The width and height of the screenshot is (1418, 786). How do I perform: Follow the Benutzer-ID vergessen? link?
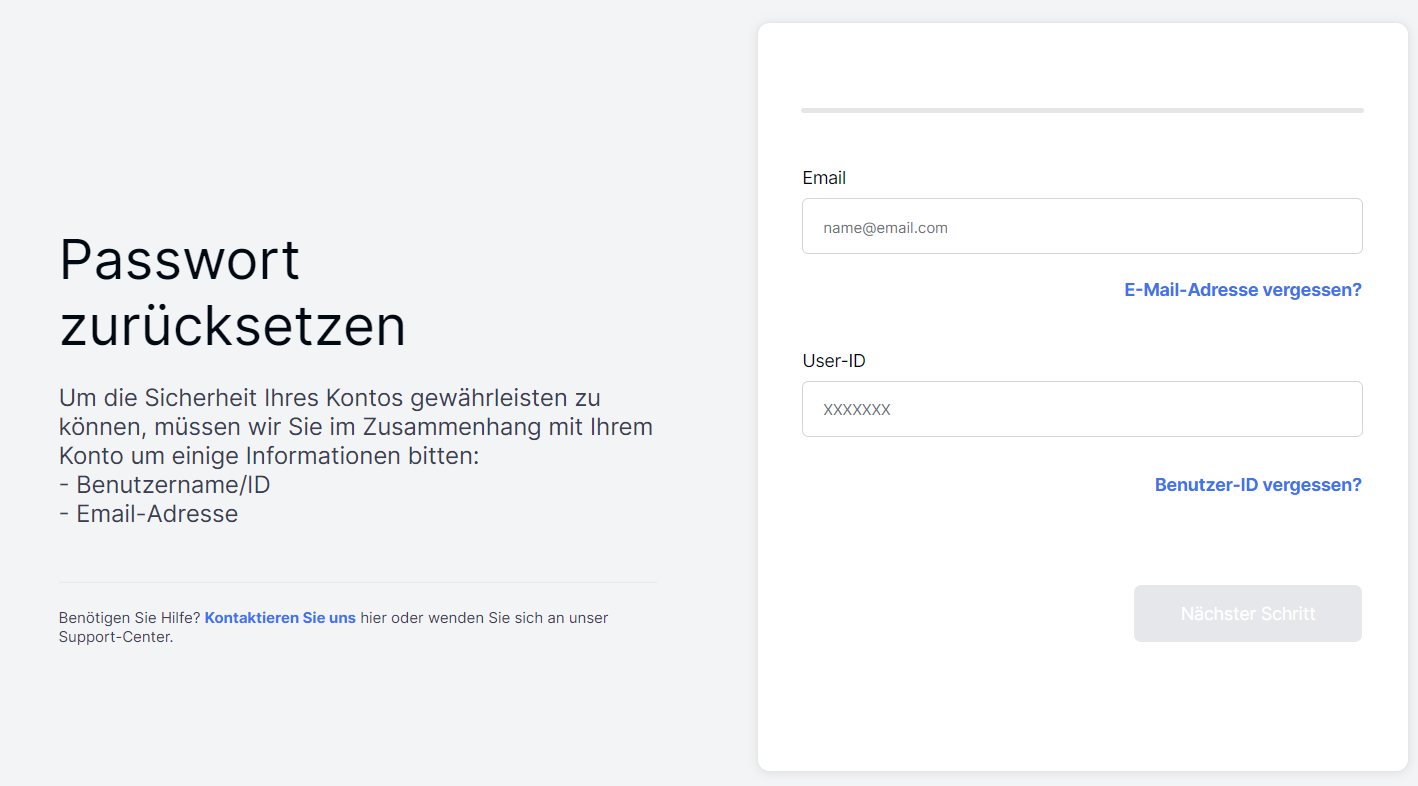click(x=1258, y=485)
